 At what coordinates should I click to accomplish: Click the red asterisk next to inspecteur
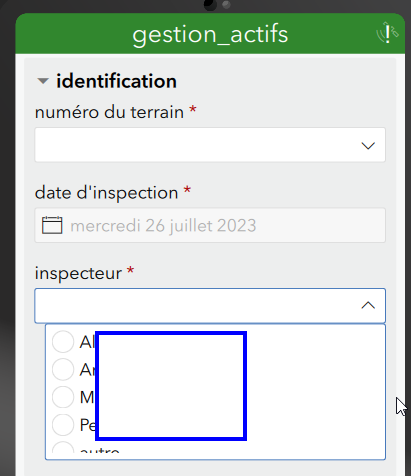pos(130,270)
